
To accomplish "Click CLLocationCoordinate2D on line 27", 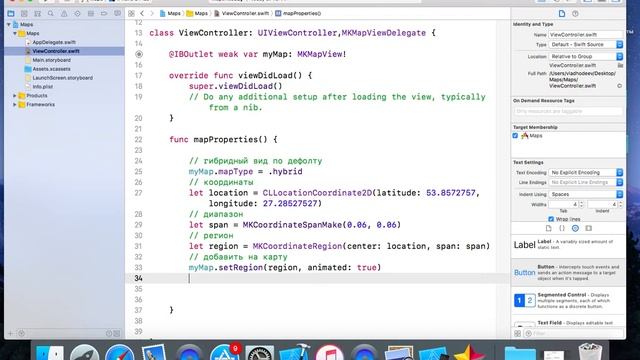I will click(x=317, y=193).
